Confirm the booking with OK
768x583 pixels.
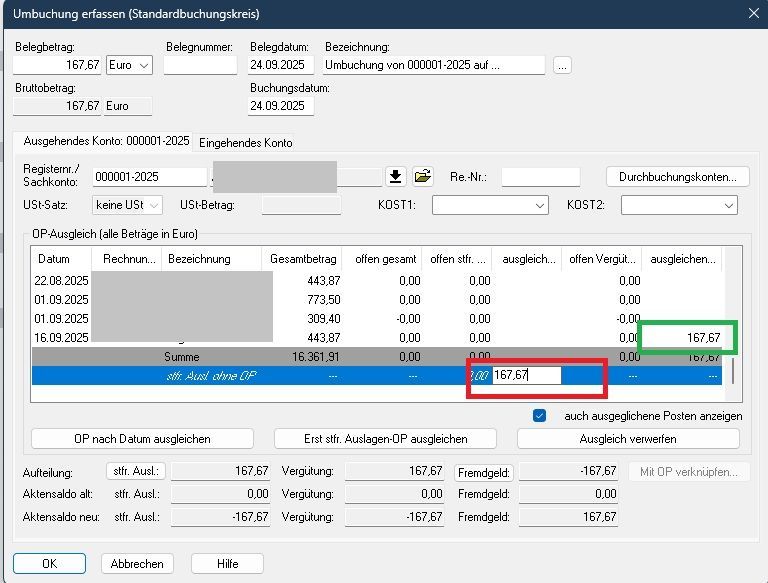pos(49,563)
